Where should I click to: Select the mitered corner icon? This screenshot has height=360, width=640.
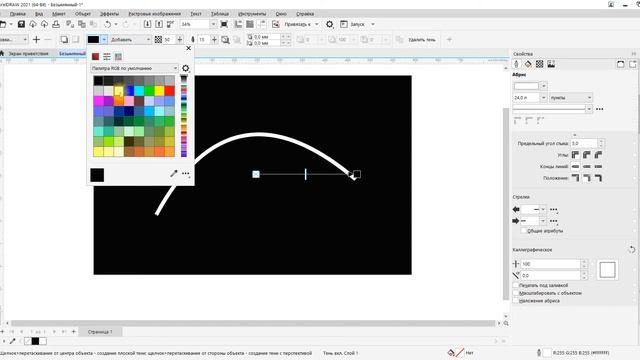(575, 155)
